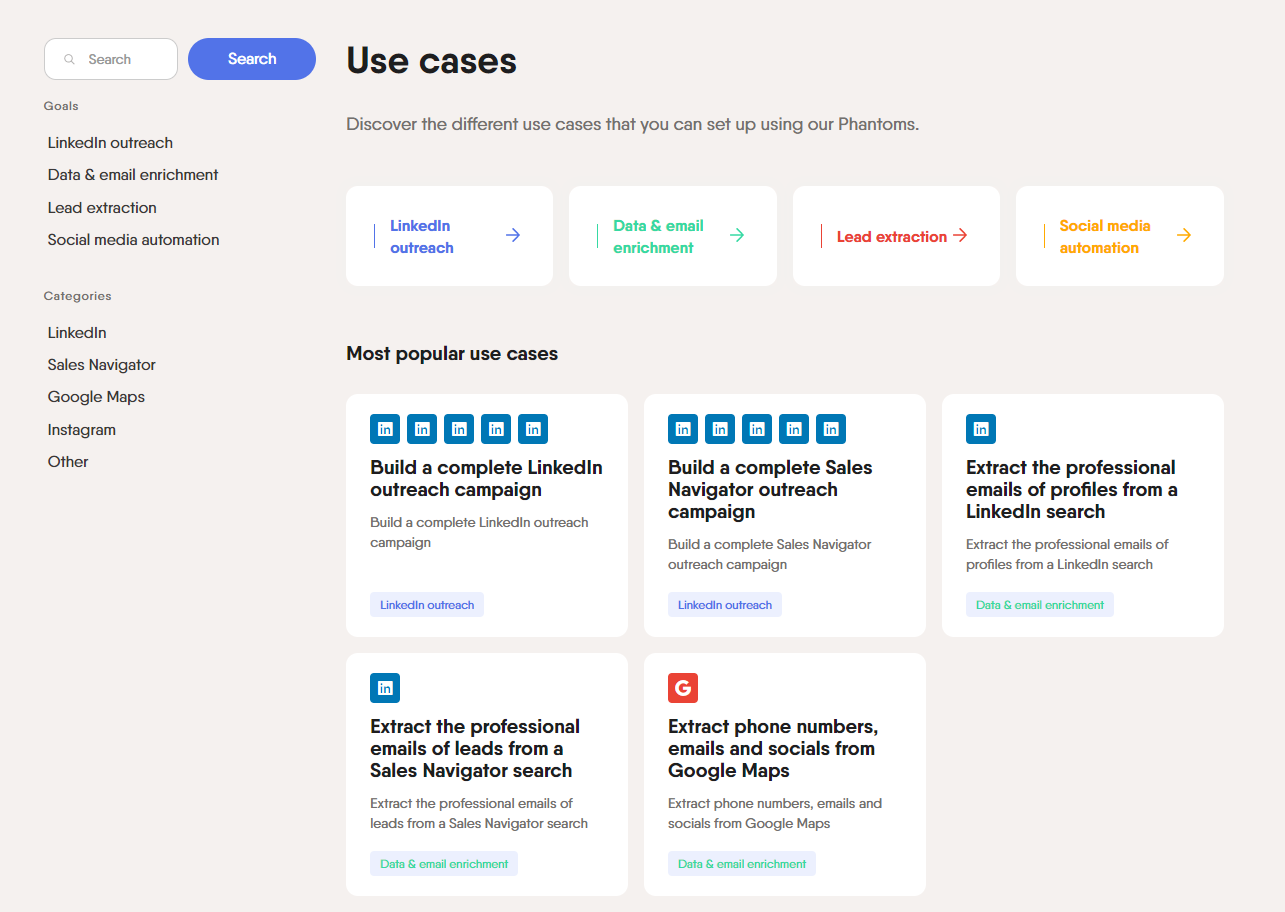Choose Lead extraction in the sidebar goals

pyautogui.click(x=102, y=208)
